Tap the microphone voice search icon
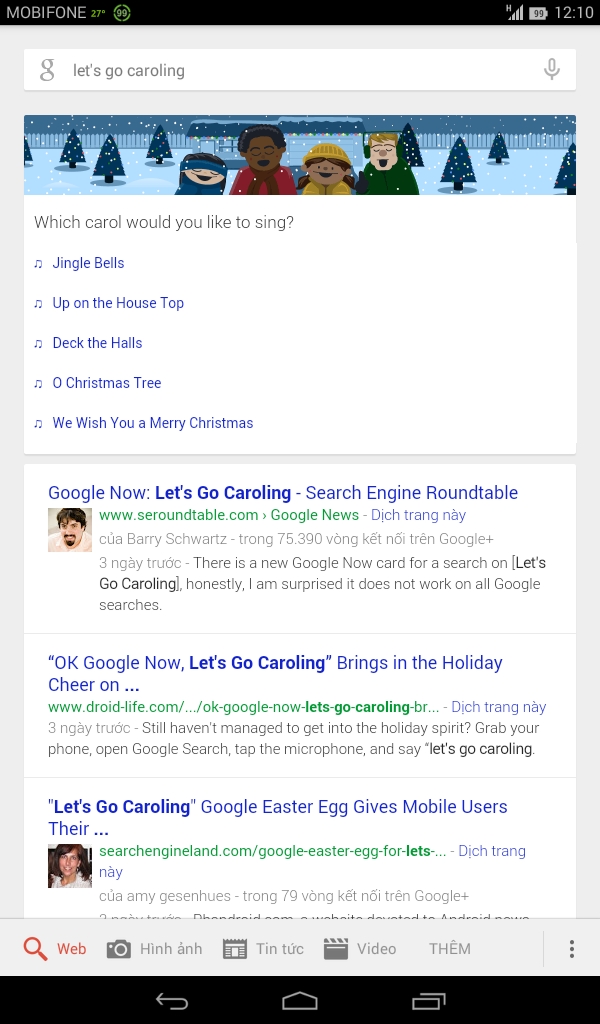The image size is (600, 1024). coord(551,70)
